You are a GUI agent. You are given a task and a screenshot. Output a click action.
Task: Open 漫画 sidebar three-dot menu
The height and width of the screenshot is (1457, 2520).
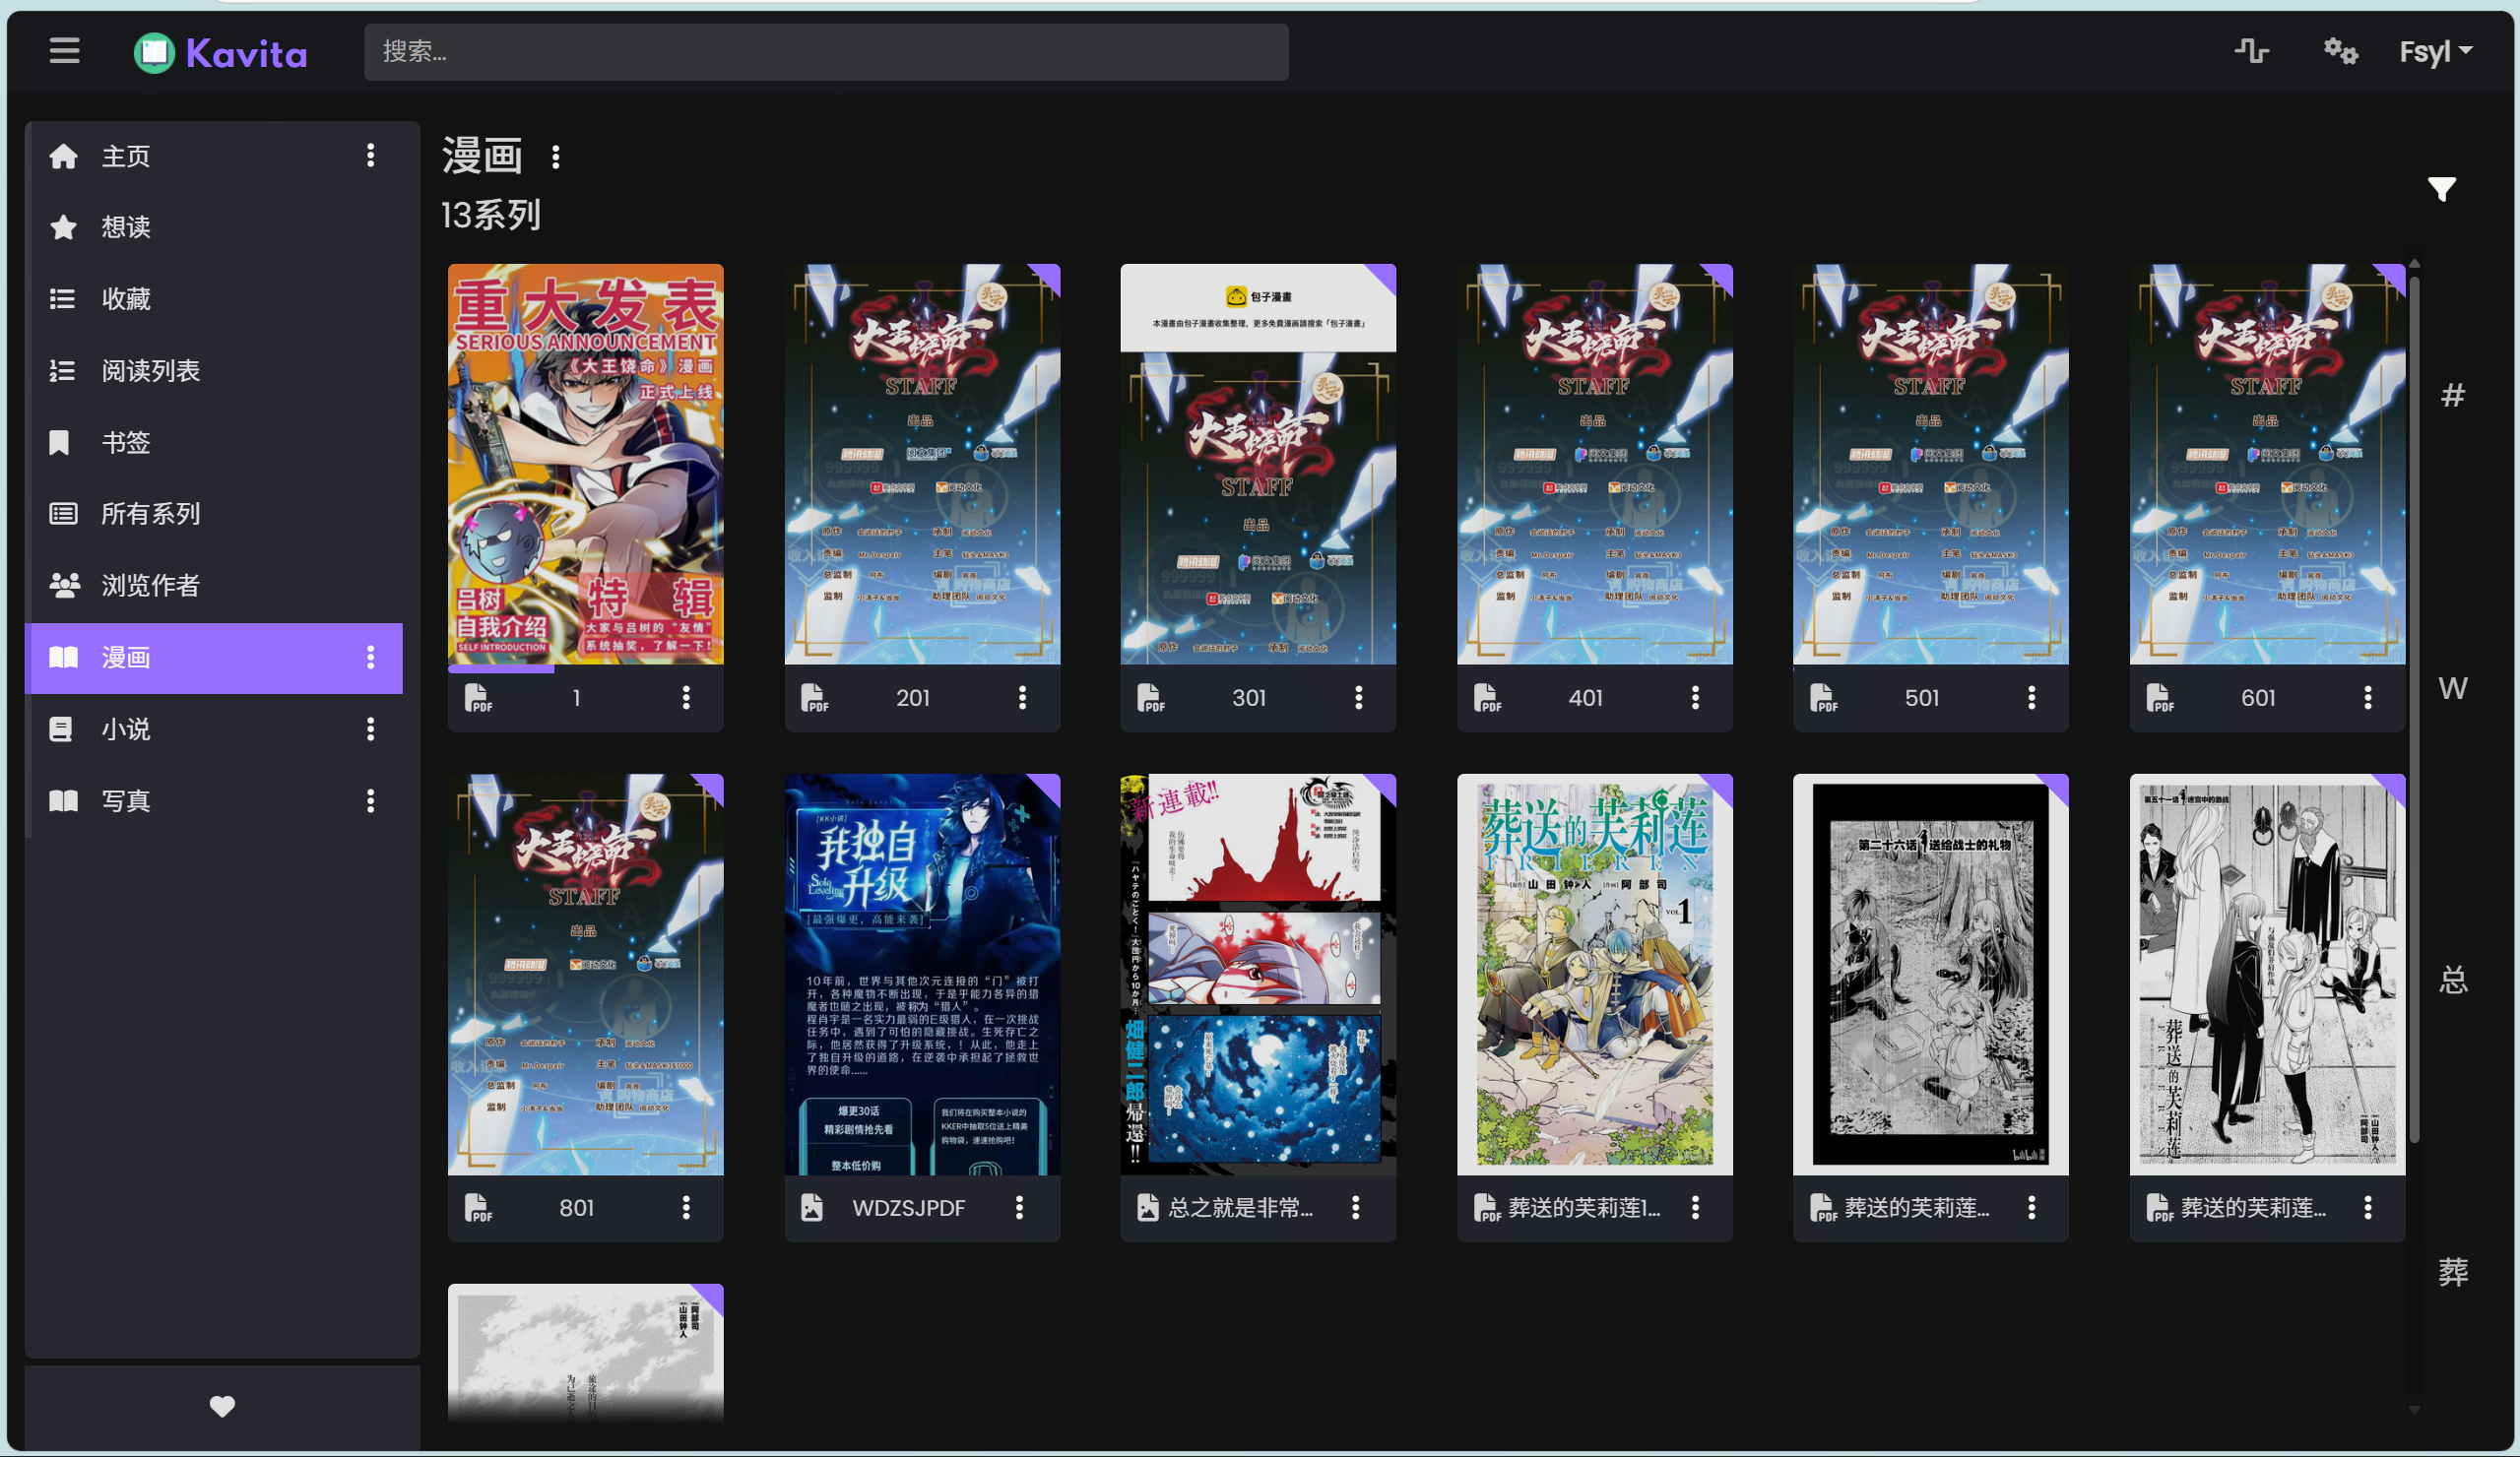370,658
